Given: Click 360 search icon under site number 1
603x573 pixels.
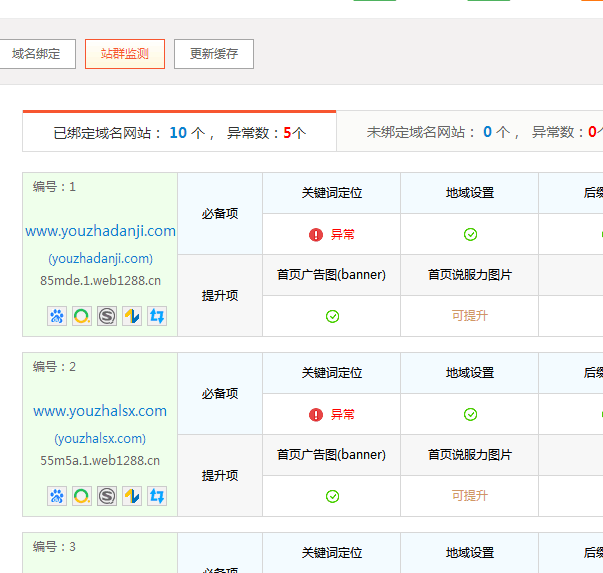Looking at the screenshot, I should coord(82,316).
